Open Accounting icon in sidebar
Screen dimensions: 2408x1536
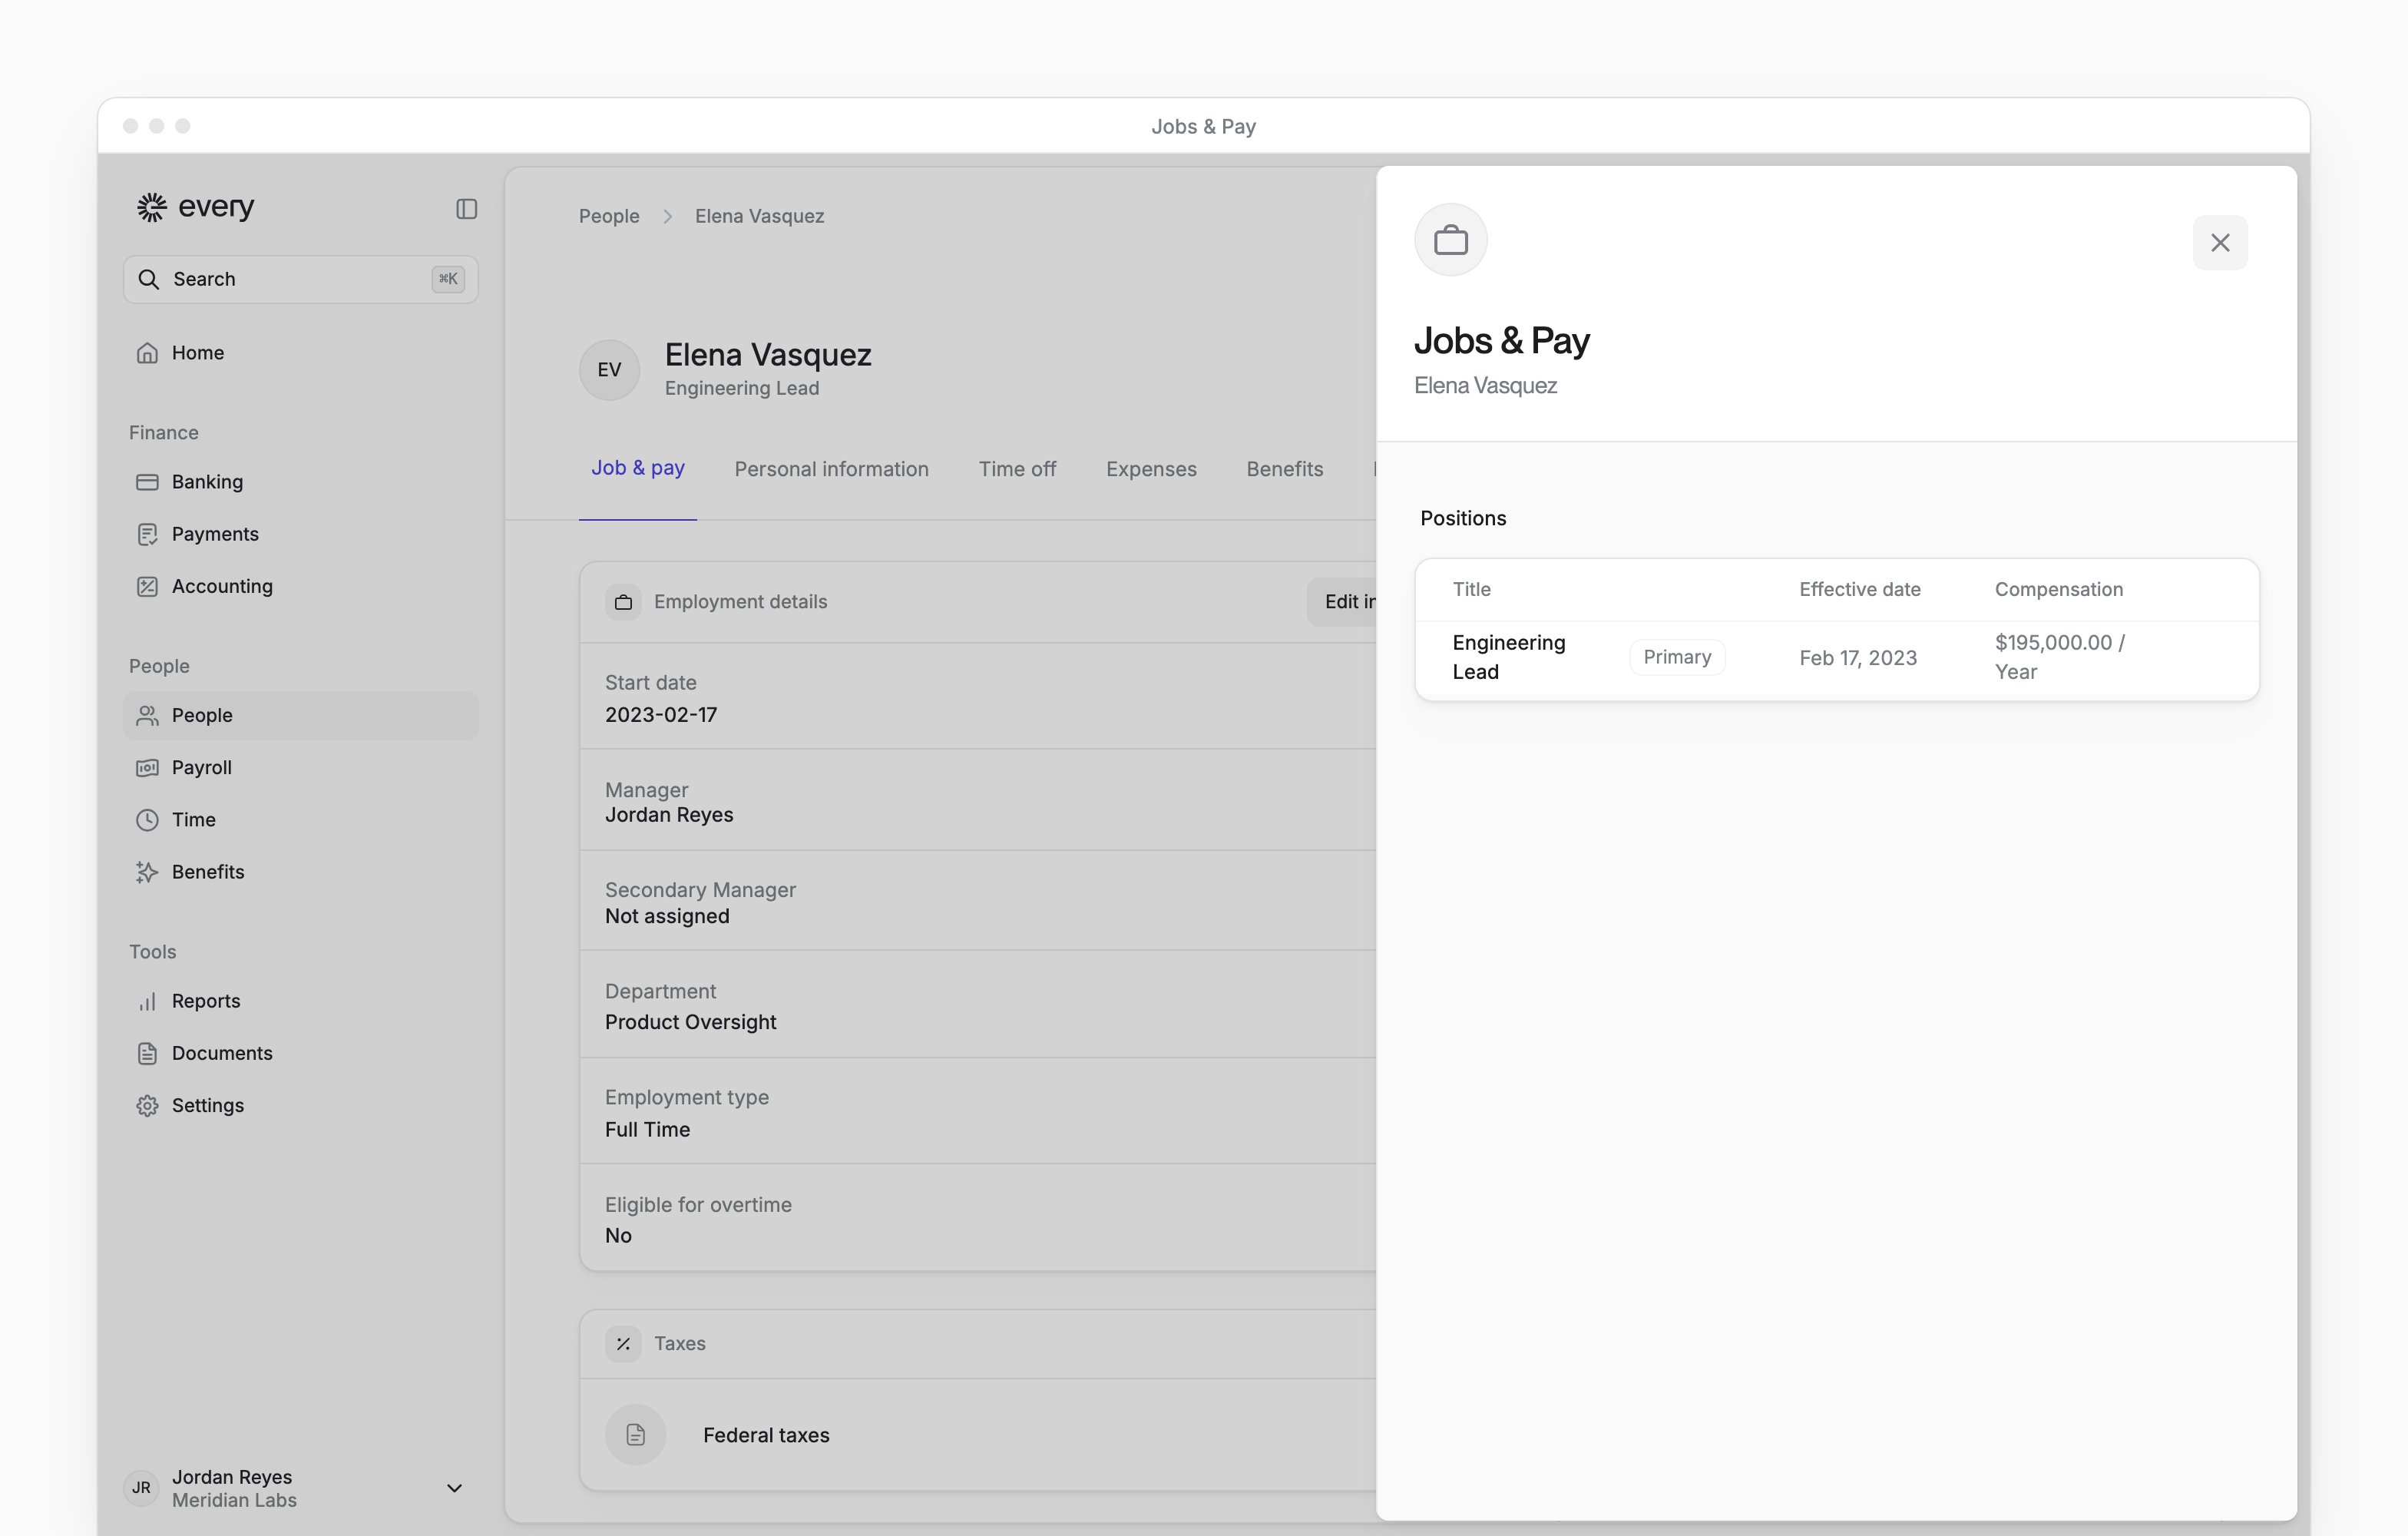pos(147,586)
